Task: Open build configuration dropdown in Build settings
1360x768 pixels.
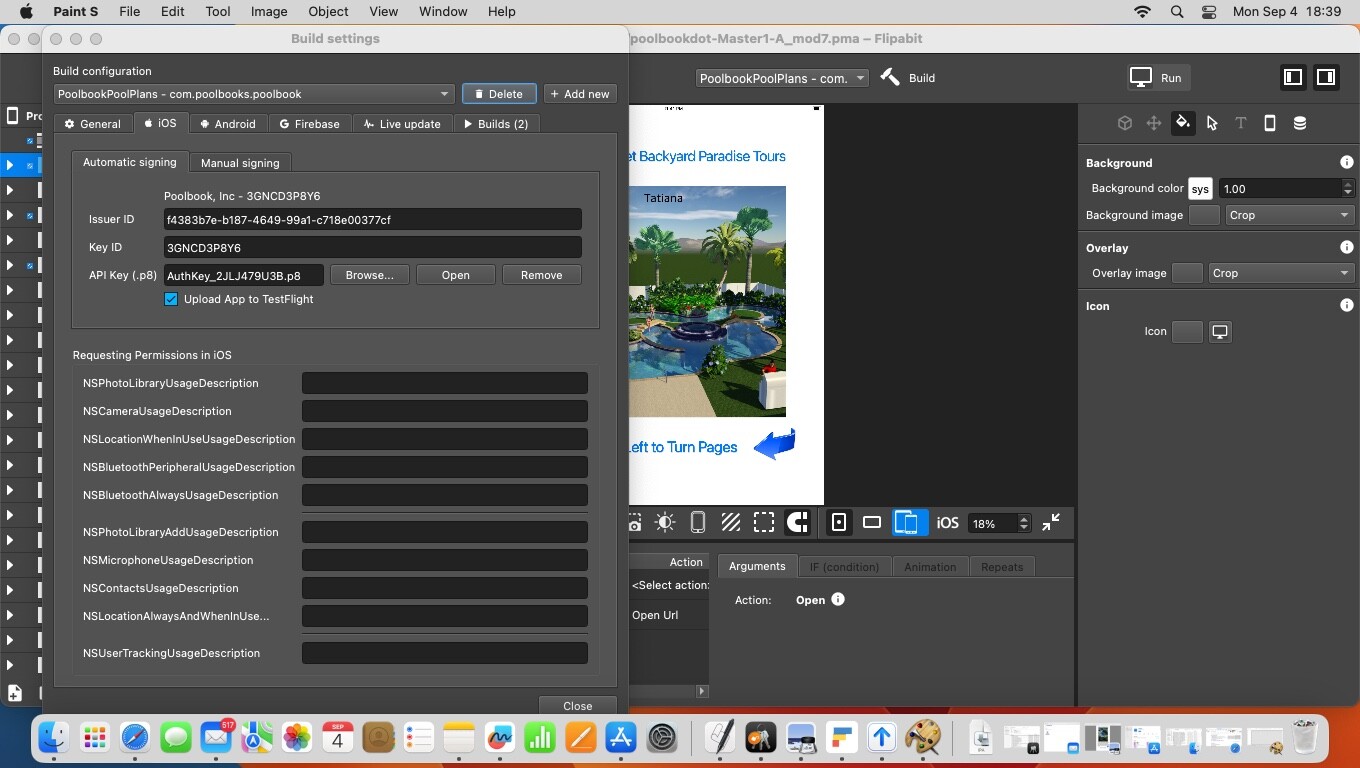Action: (x=254, y=94)
